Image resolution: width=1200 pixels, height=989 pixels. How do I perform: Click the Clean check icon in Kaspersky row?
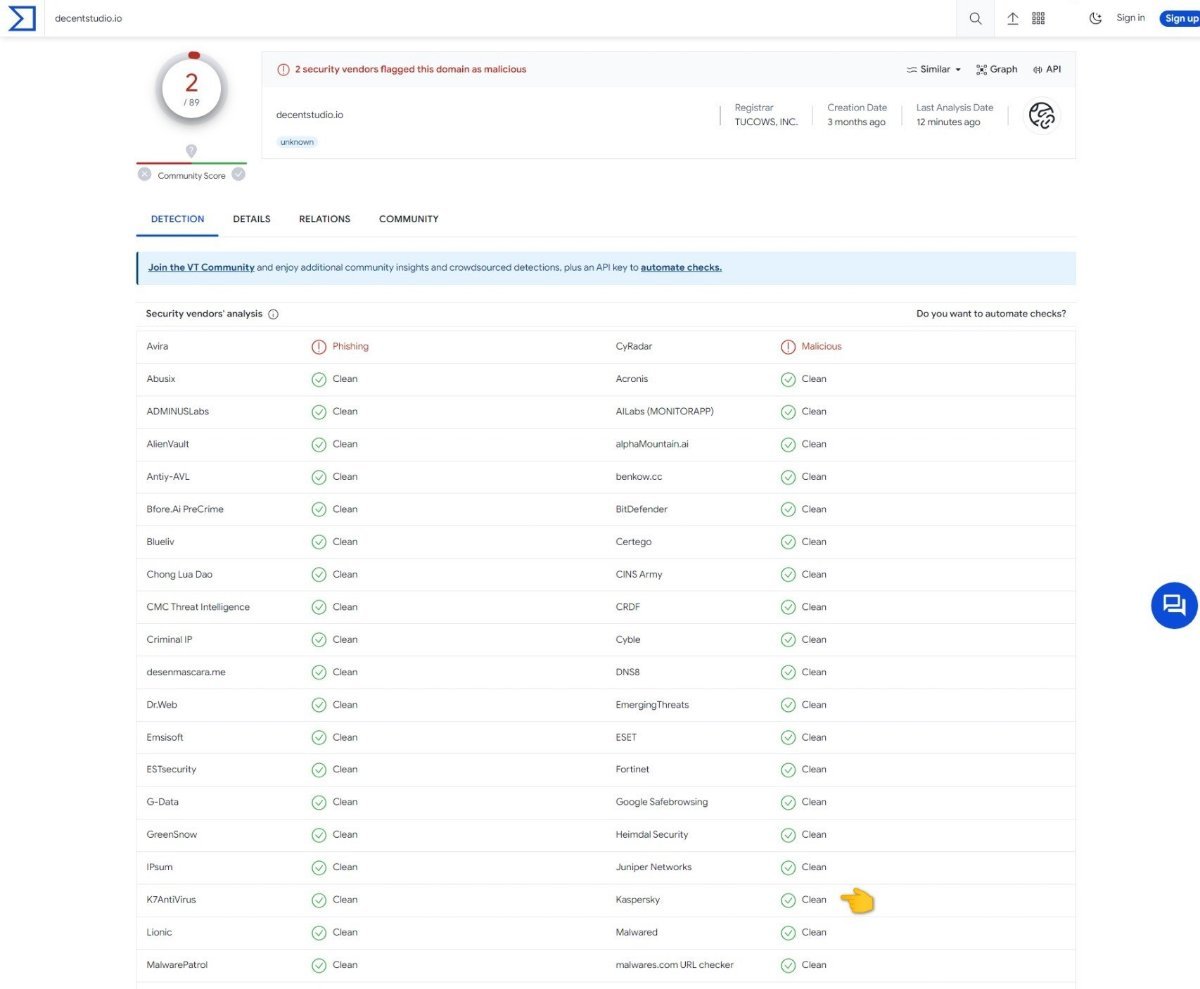coord(788,900)
